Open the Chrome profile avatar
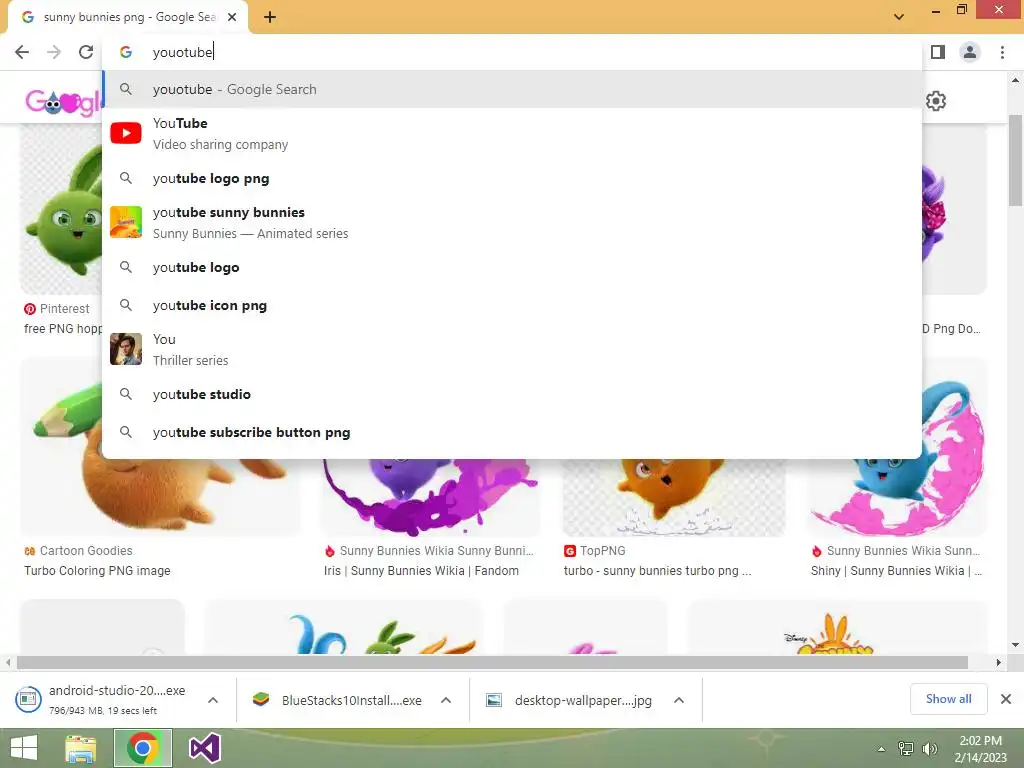This screenshot has height=768, width=1024. (970, 52)
